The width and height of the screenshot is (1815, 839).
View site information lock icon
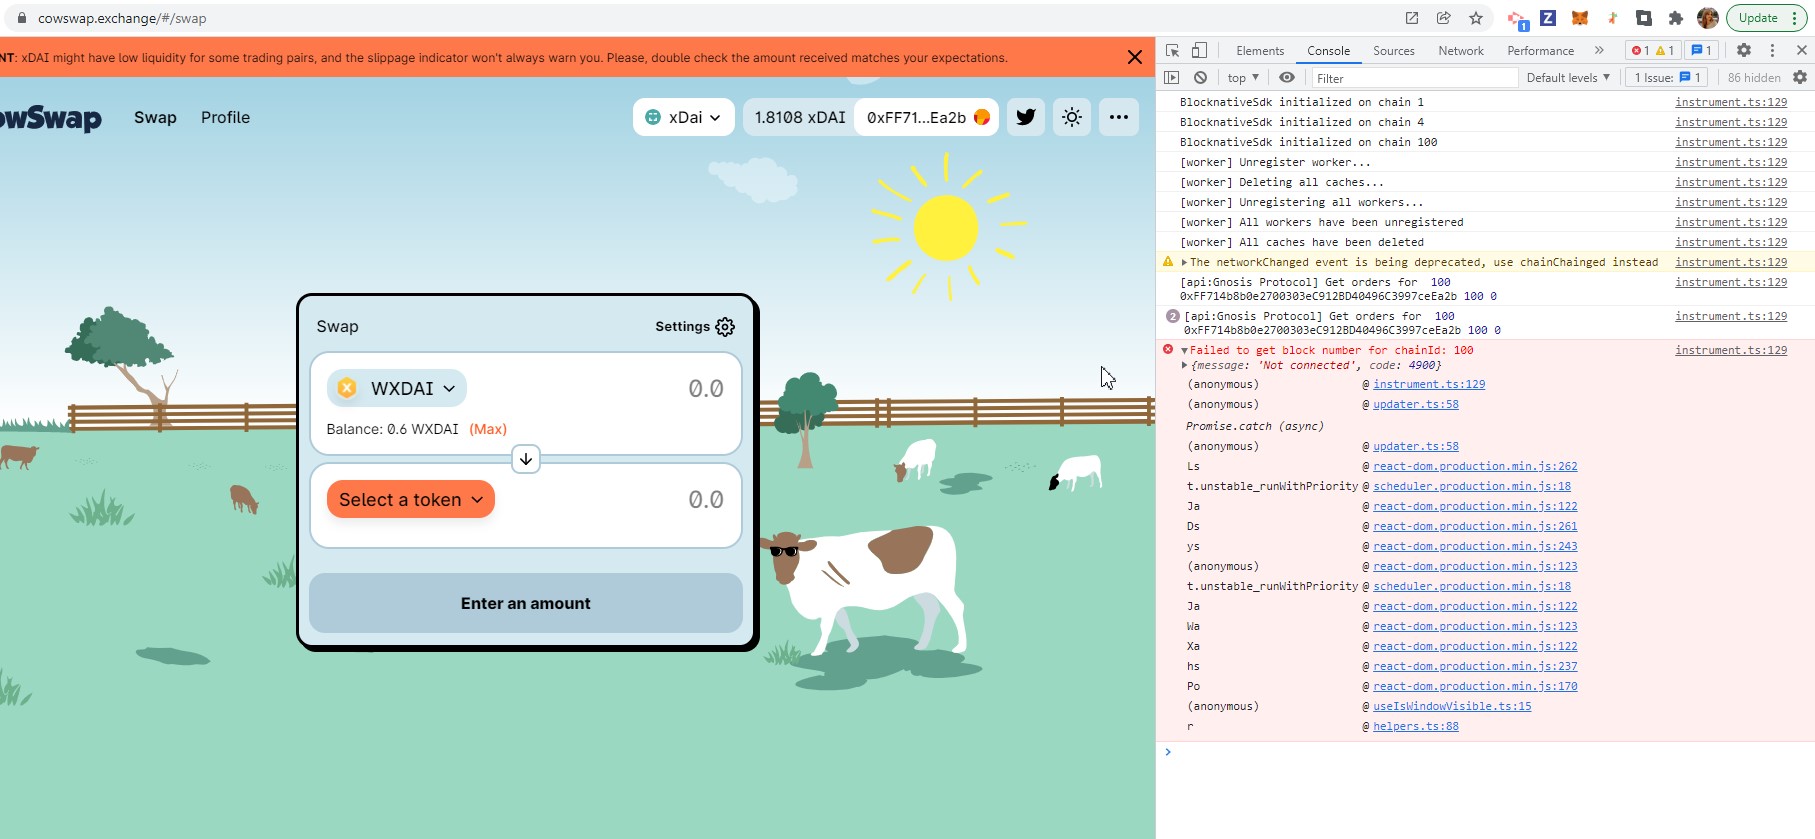pos(22,18)
